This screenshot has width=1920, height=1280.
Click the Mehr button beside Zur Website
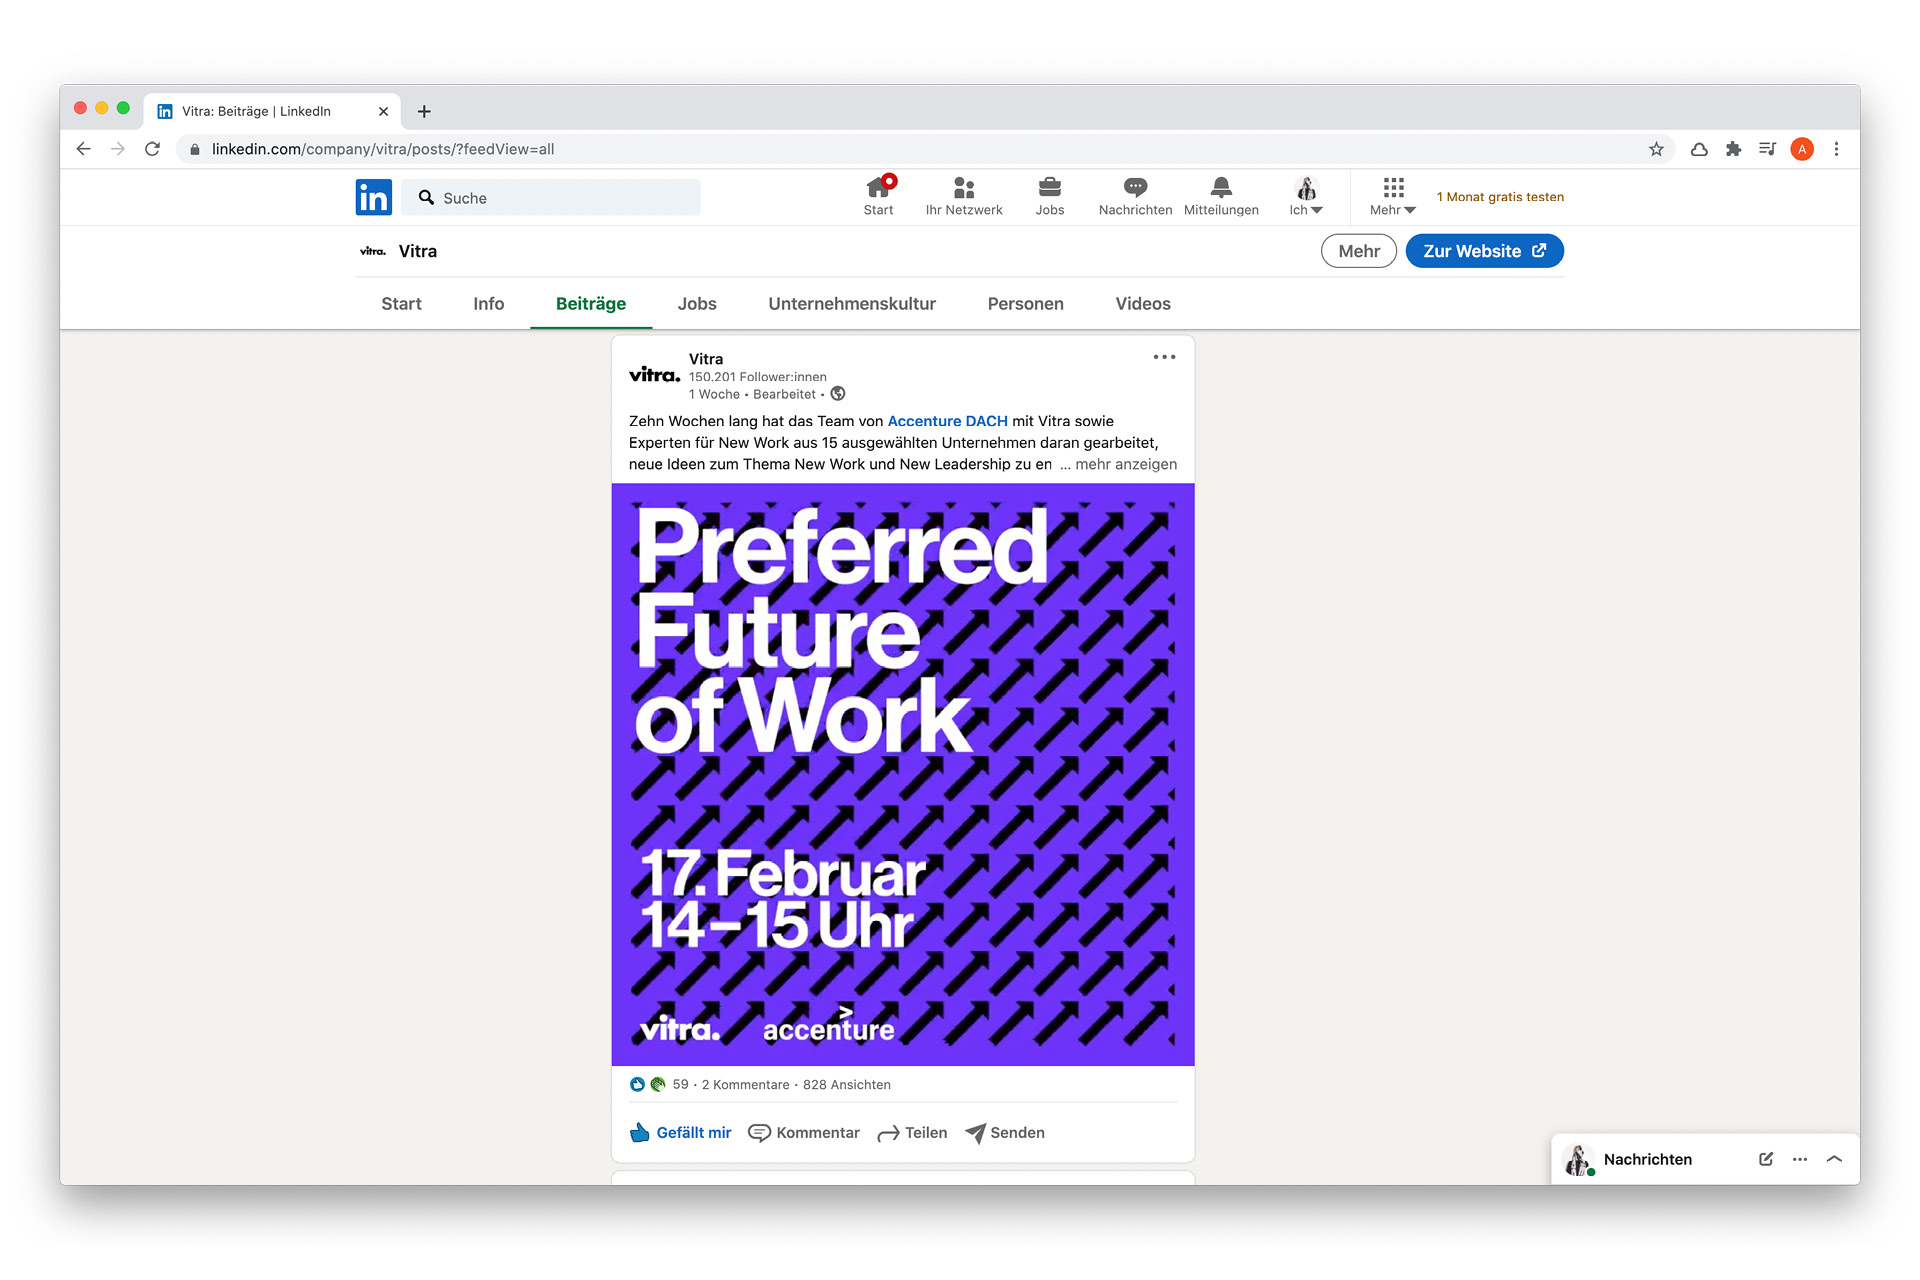coord(1359,251)
